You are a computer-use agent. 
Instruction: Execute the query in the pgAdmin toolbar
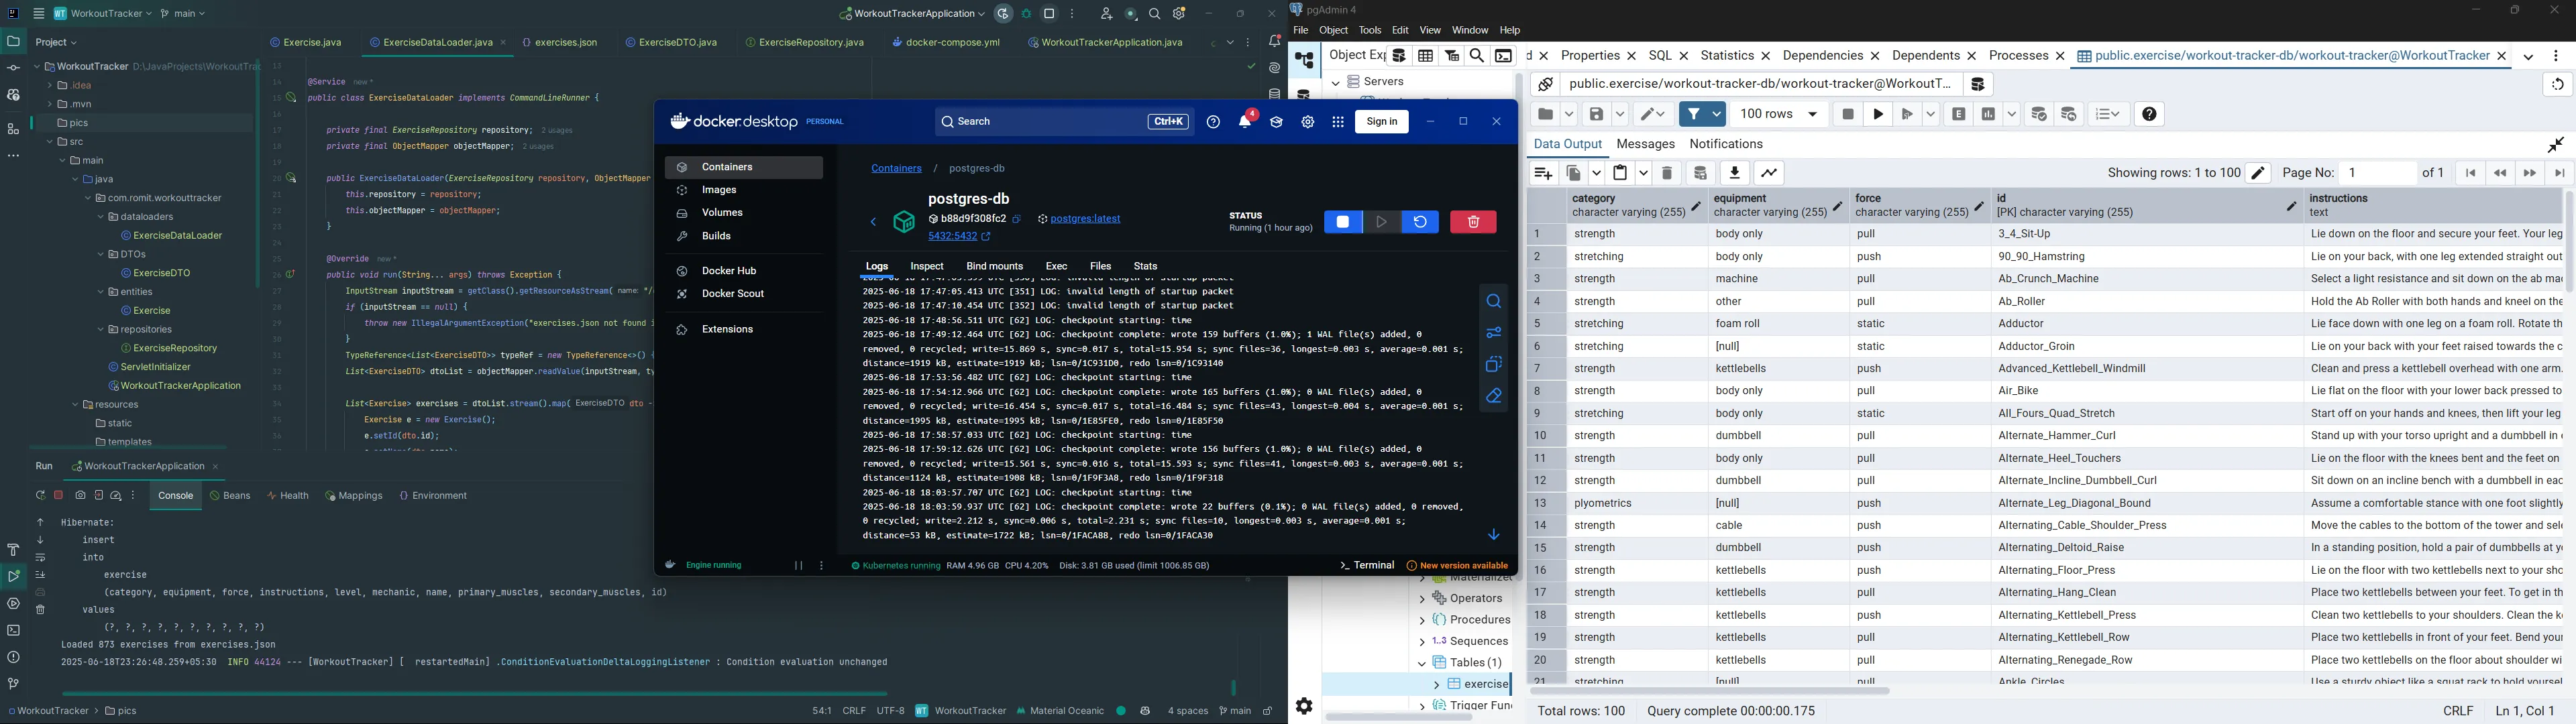click(1878, 114)
